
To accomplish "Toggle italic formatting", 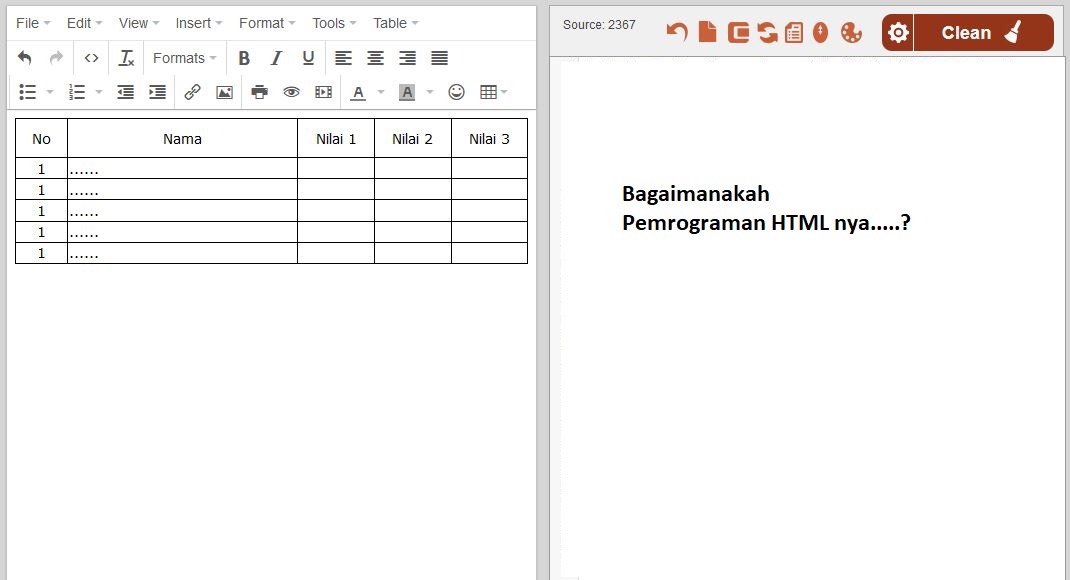I will (276, 57).
